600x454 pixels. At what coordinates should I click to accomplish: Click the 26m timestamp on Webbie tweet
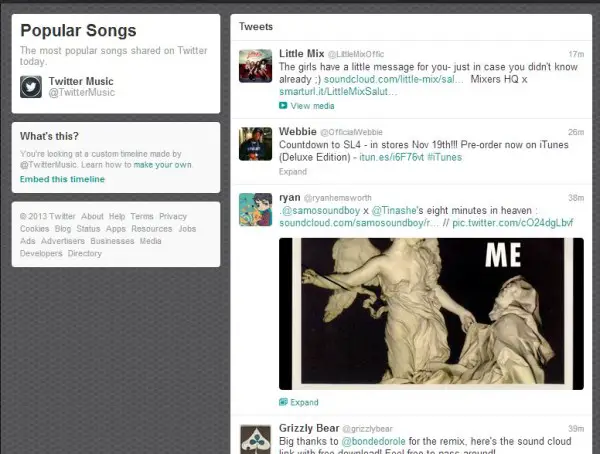pyautogui.click(x=576, y=132)
